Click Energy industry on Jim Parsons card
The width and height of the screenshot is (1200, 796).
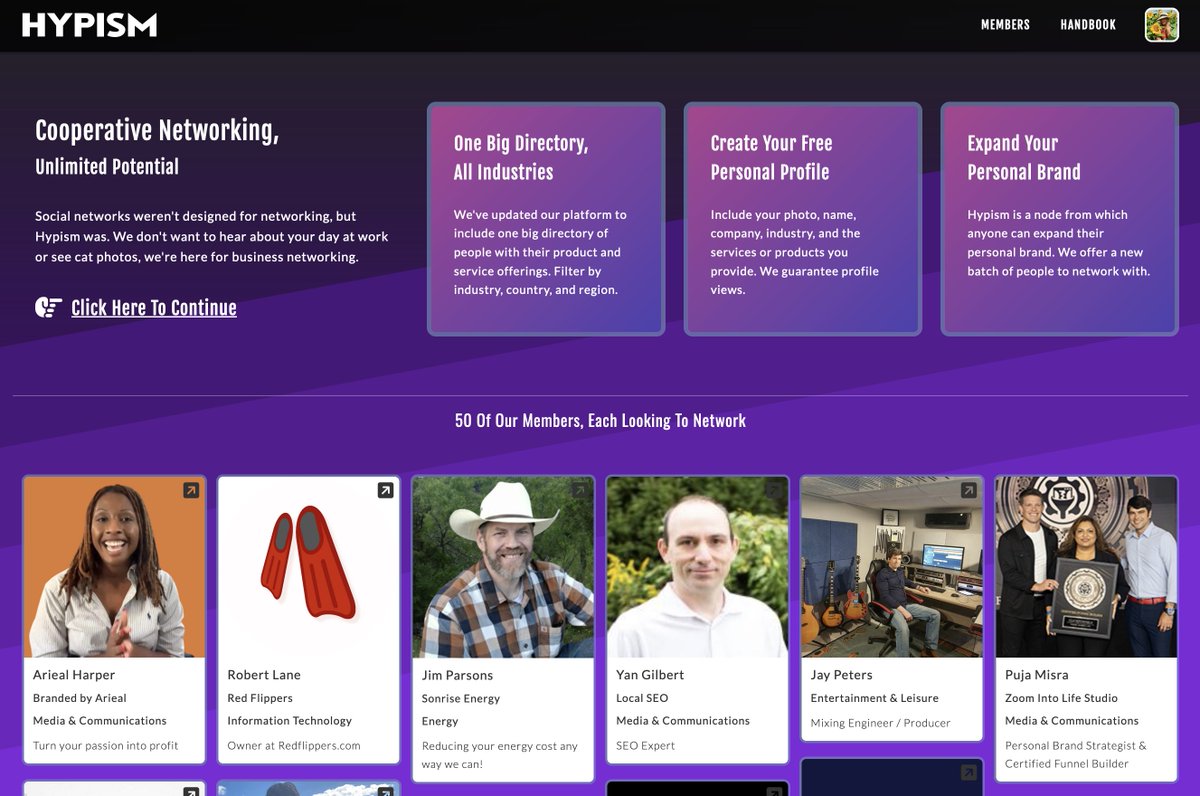click(440, 721)
